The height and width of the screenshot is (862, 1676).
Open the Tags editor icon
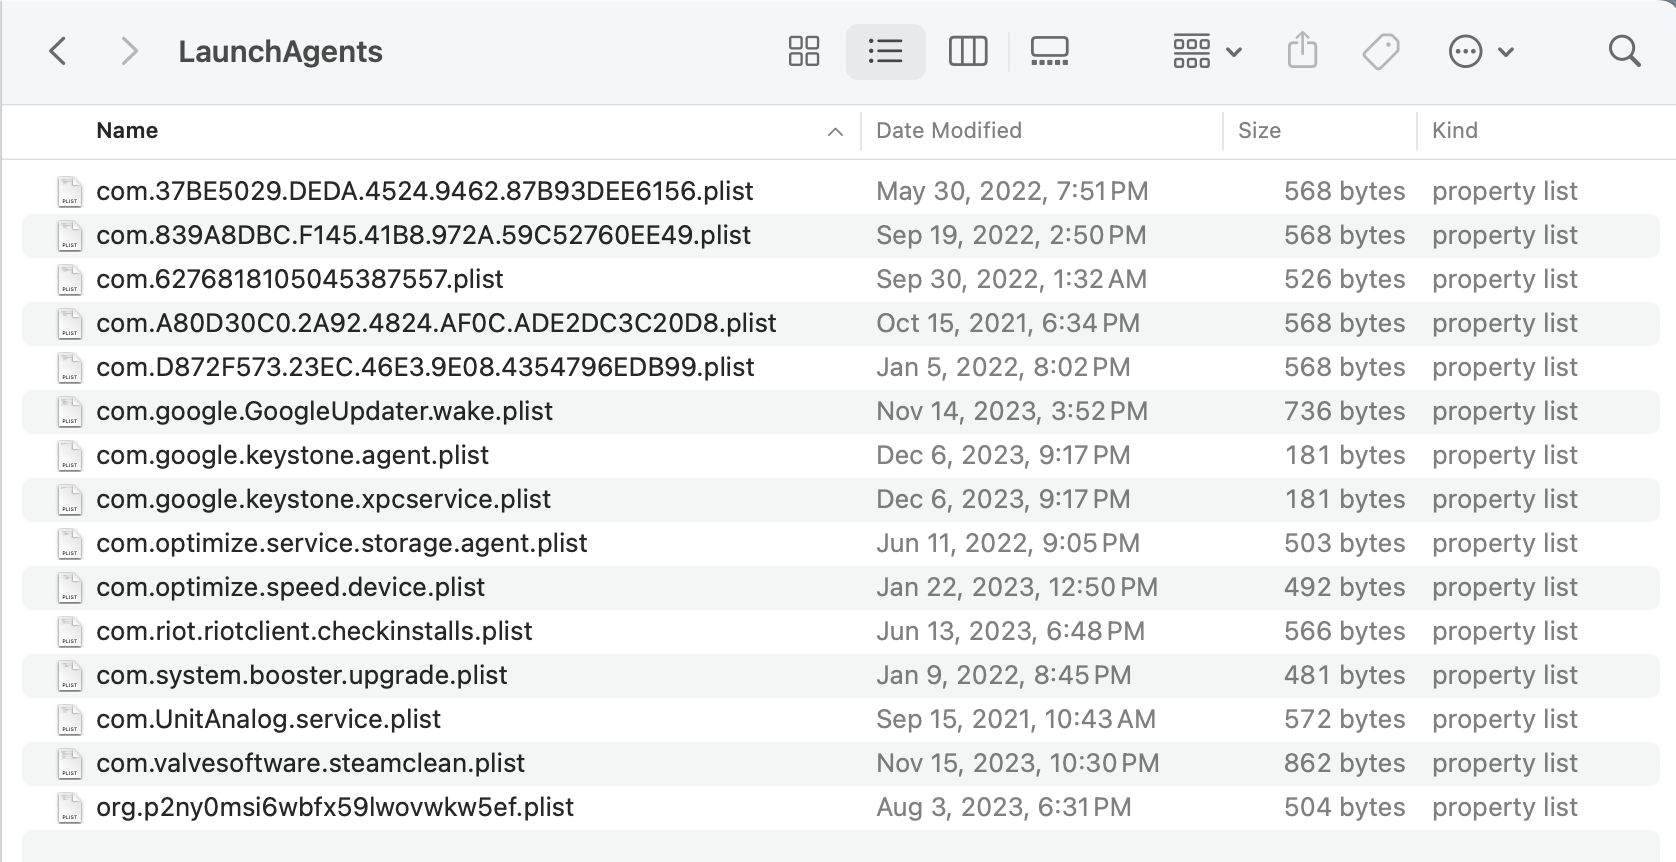[1380, 50]
